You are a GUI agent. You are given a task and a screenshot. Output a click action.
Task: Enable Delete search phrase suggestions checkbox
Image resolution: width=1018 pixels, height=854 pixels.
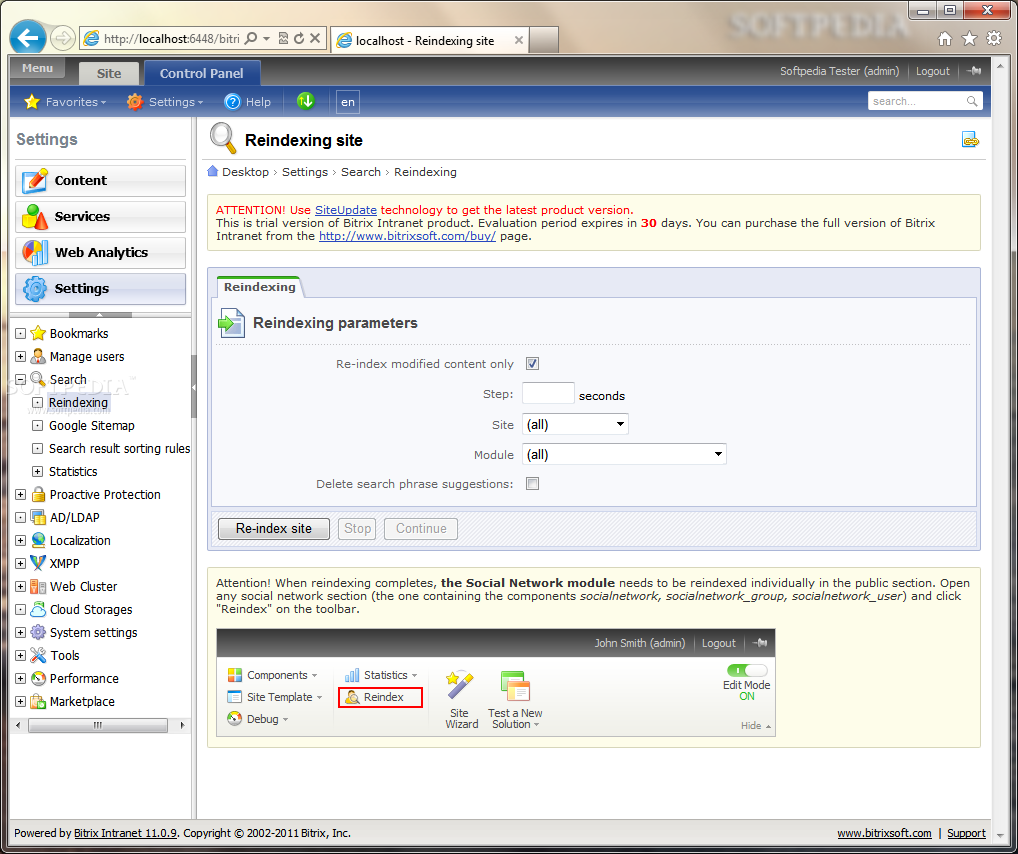click(x=532, y=484)
